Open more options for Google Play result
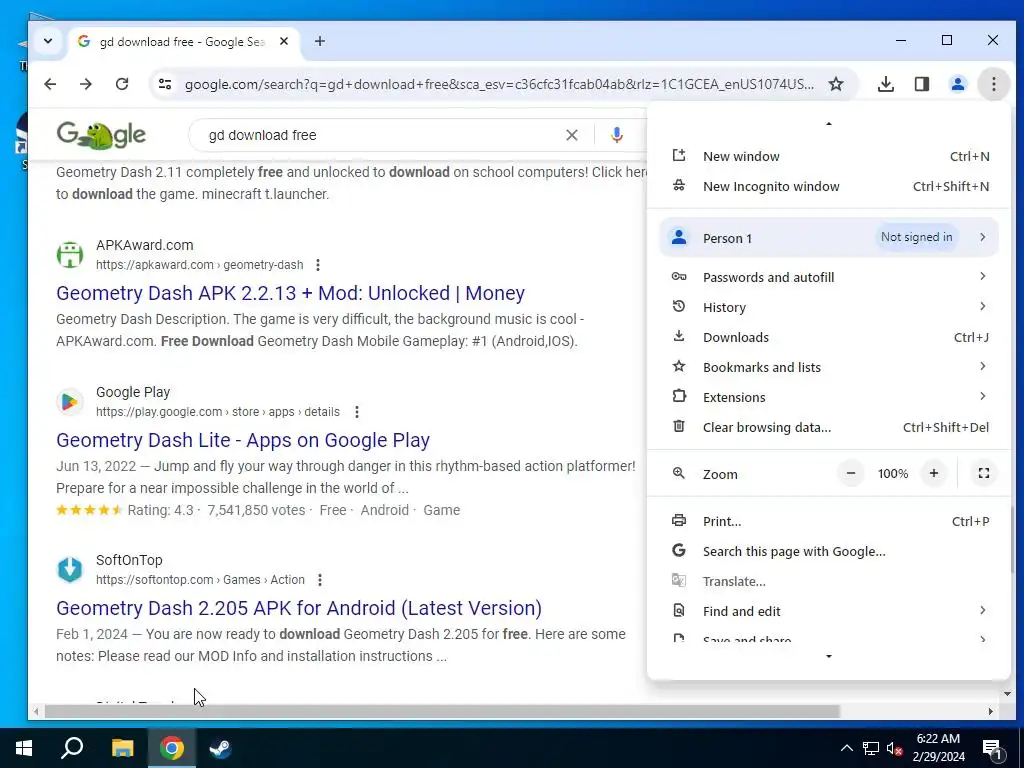1024x768 pixels. point(357,412)
